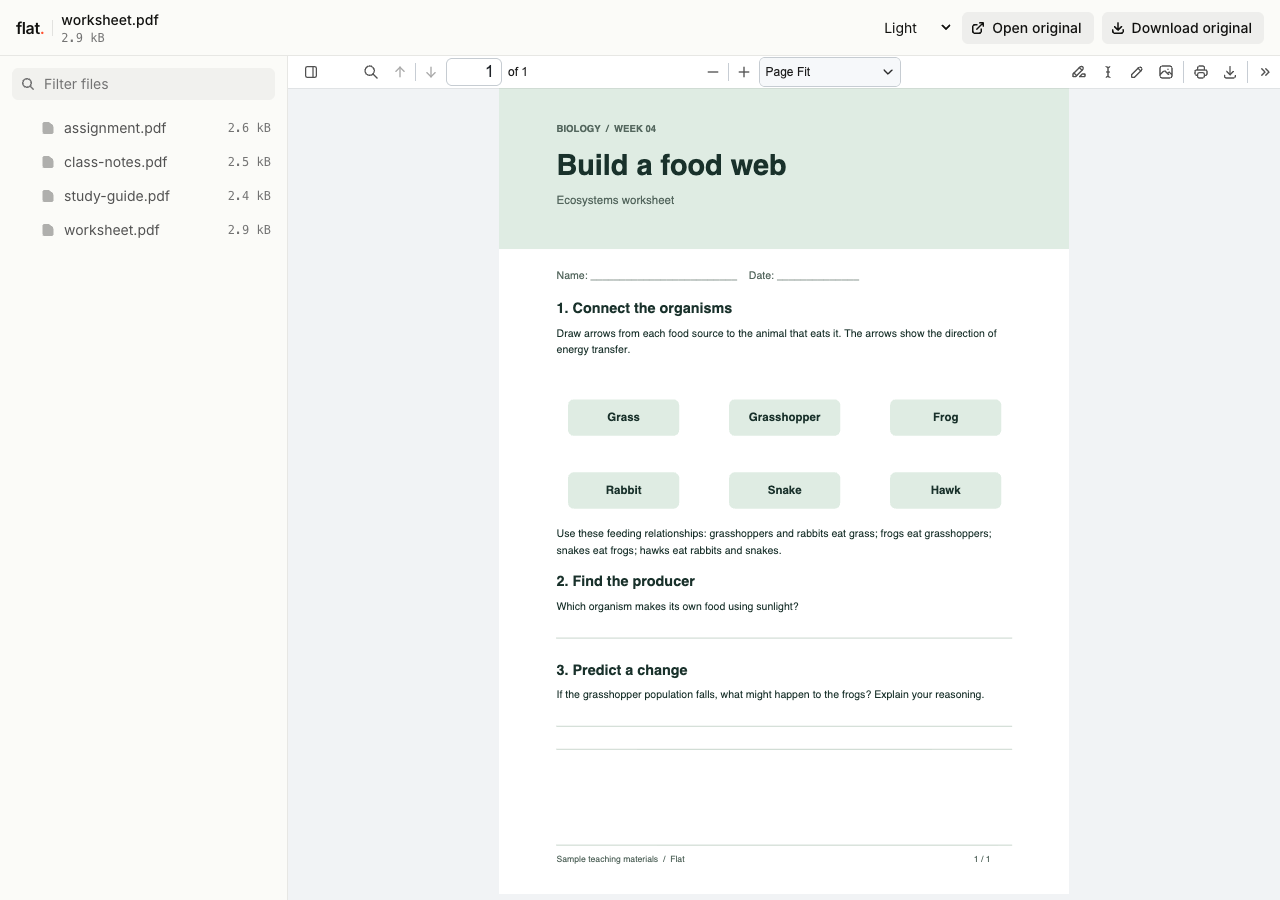Click the Name blank line field
The height and width of the screenshot is (900, 1280).
(x=664, y=276)
